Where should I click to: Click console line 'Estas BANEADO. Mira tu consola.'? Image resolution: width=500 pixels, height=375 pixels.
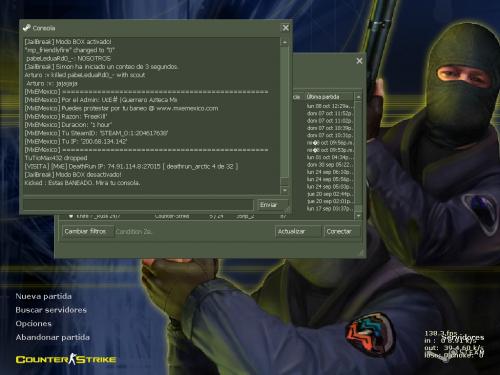click(x=82, y=183)
